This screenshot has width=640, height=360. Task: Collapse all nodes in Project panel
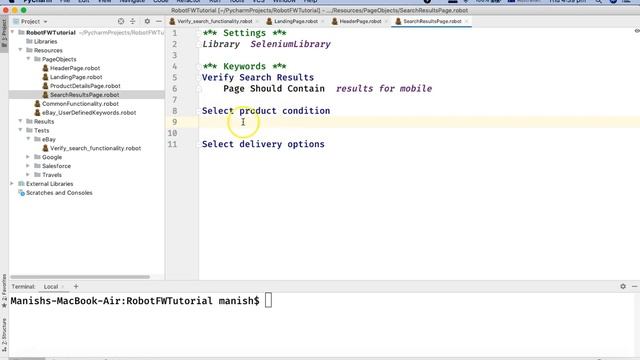click(133, 21)
